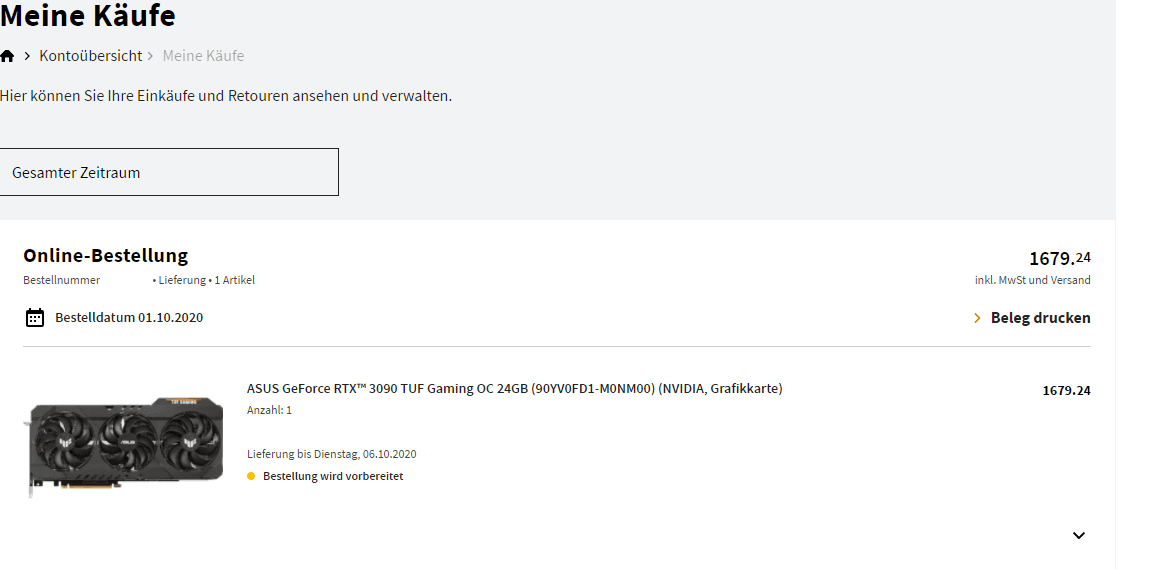Viewport: 1154px width, 569px height.
Task: Click the item price in the product row
Action: tap(1066, 390)
